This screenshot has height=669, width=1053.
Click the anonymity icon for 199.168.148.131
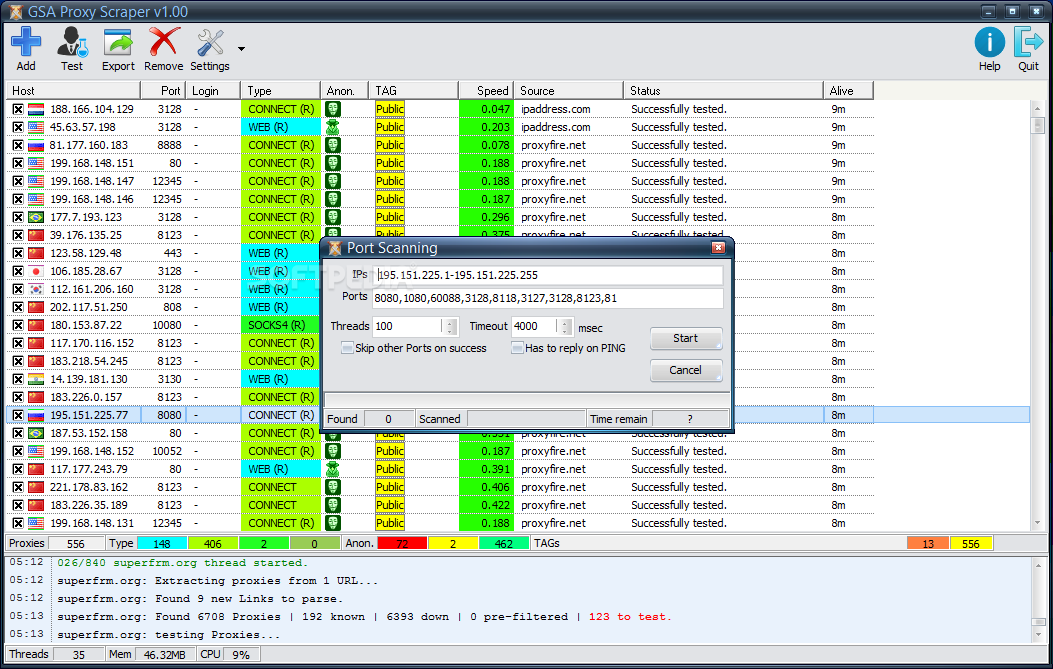pos(332,523)
